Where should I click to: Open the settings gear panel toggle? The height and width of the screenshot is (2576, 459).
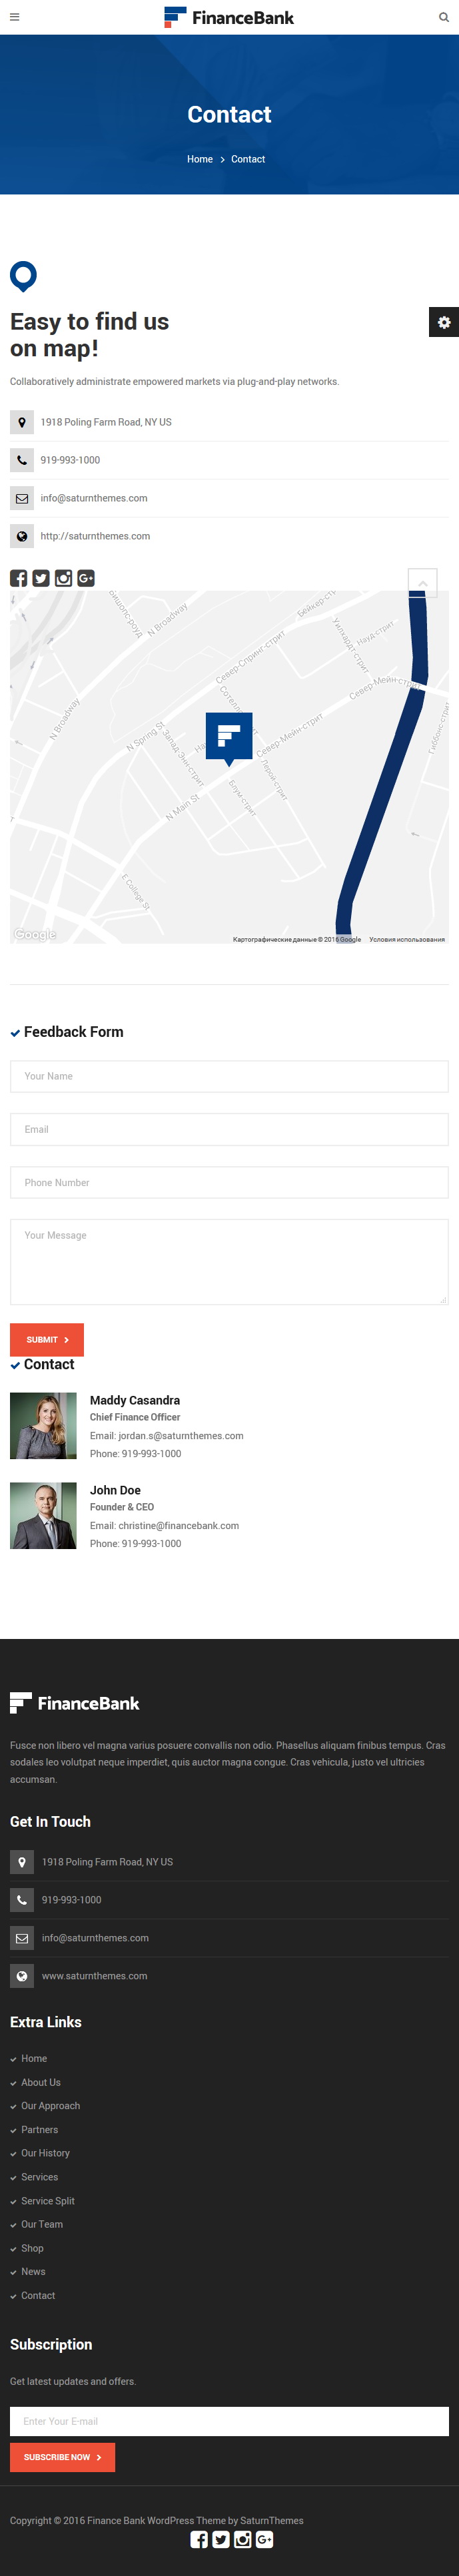(x=444, y=322)
